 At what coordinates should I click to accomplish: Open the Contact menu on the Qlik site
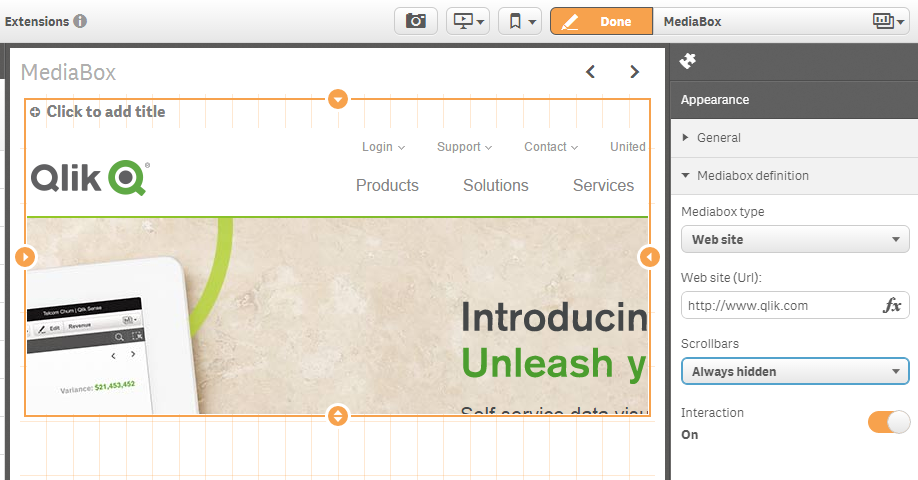click(551, 147)
